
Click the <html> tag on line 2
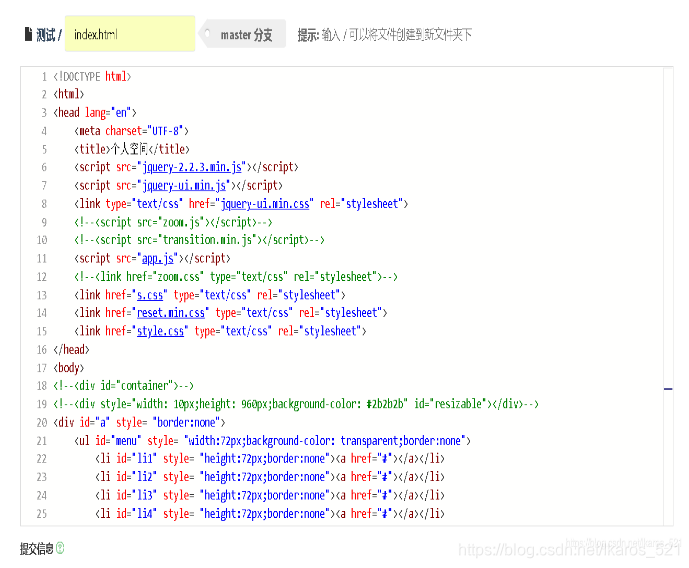(69, 94)
